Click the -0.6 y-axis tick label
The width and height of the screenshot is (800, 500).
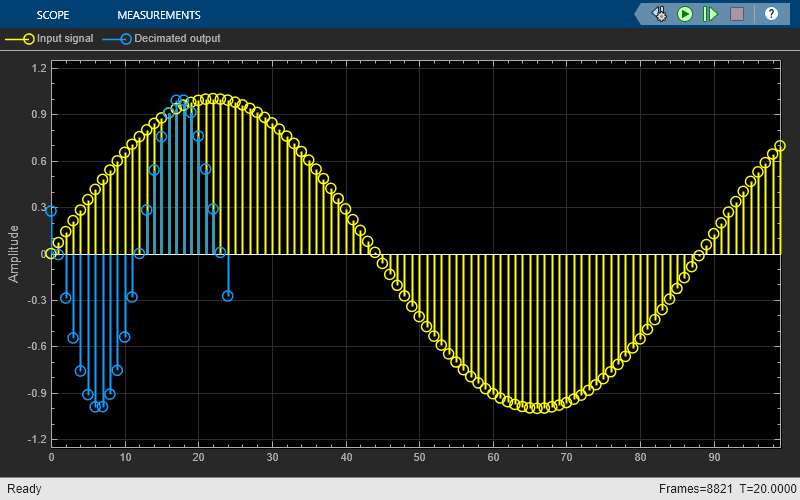37,346
